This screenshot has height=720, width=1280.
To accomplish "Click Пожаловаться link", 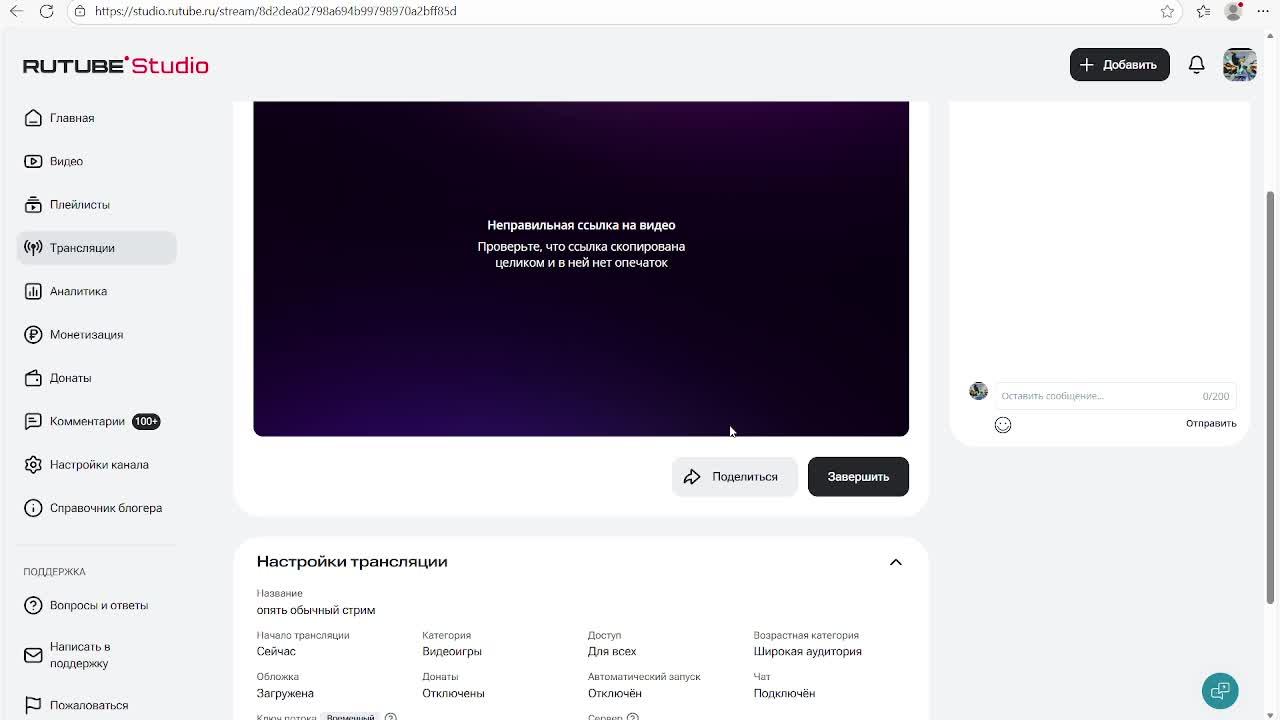I will point(89,705).
